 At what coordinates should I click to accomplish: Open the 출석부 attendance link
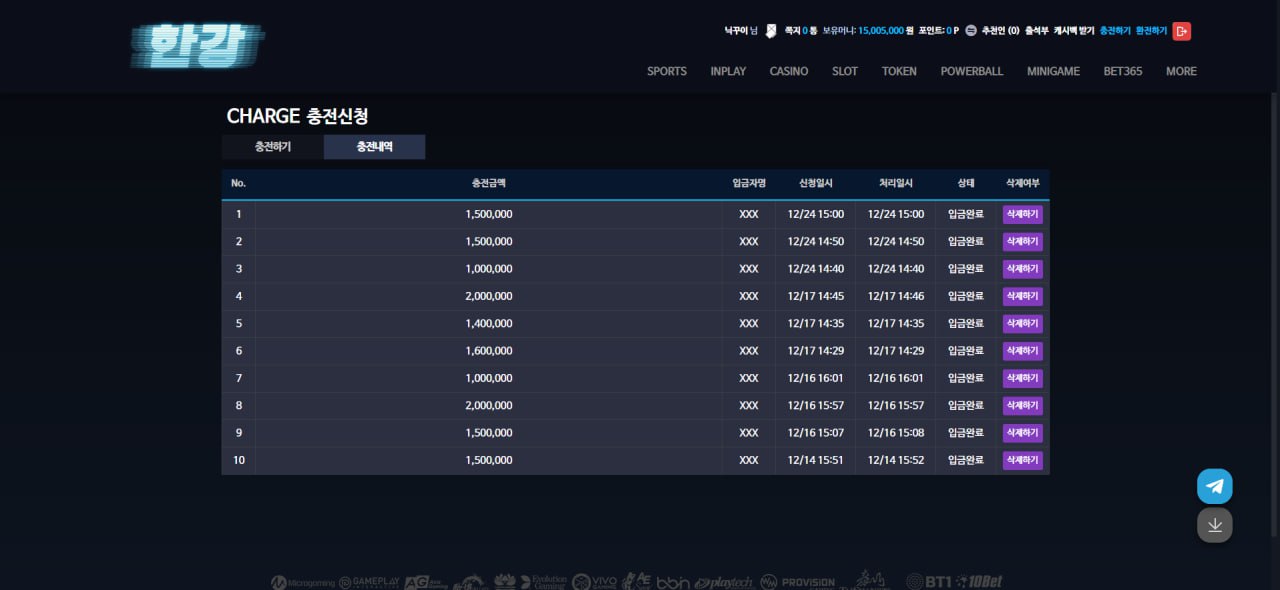coord(1036,31)
